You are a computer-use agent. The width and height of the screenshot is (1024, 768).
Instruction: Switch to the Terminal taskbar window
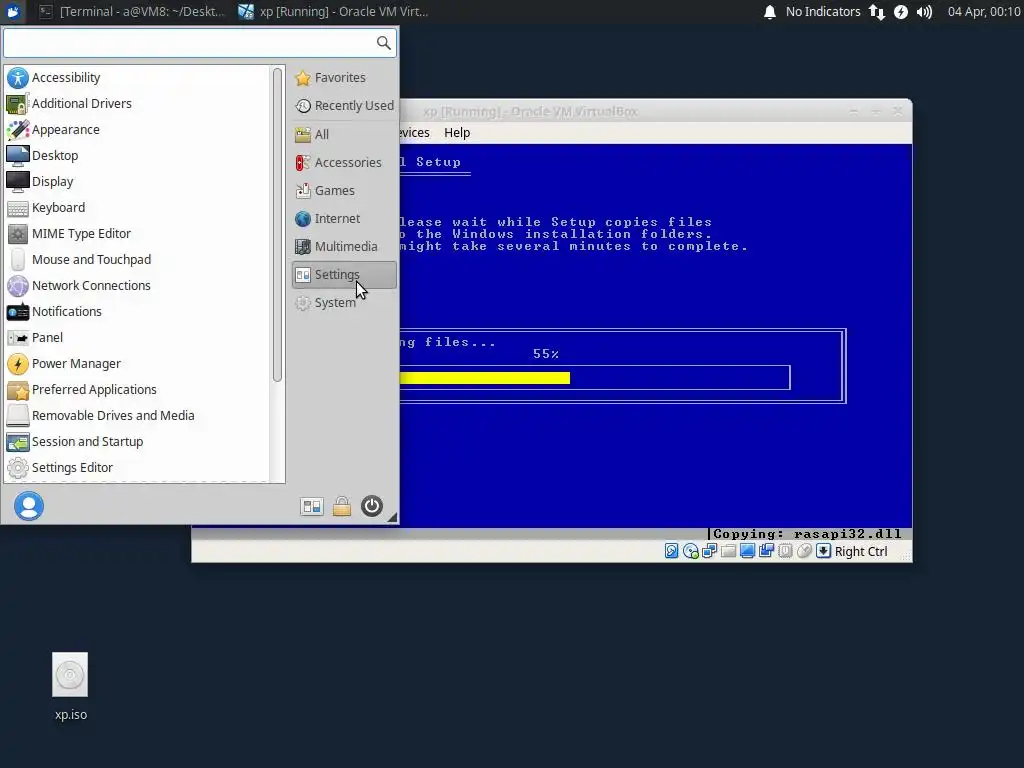(131, 12)
